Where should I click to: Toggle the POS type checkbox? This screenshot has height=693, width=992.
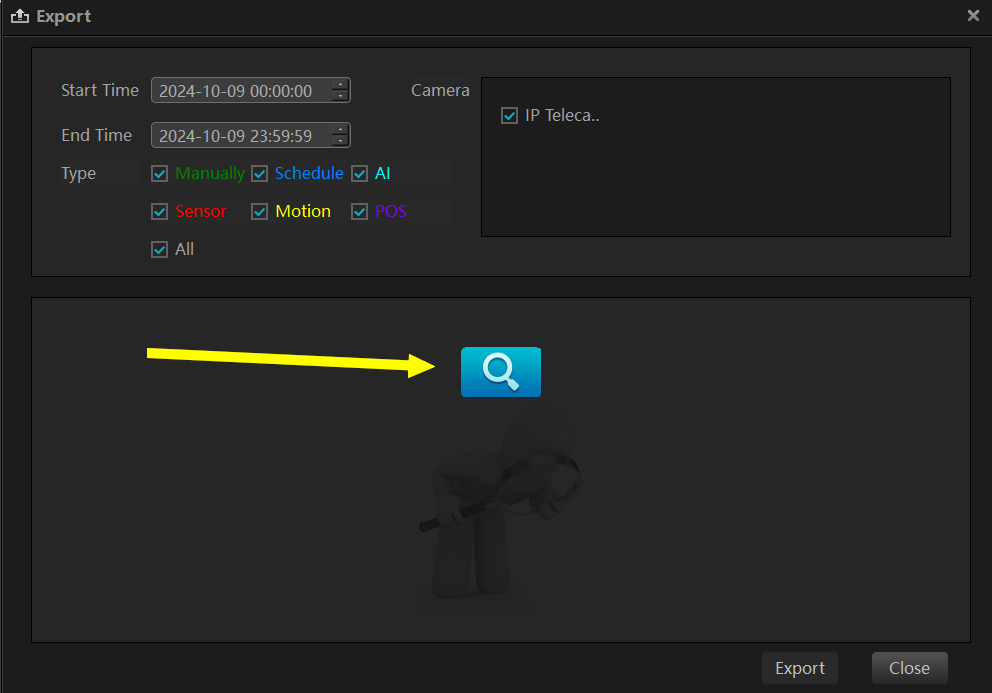pyautogui.click(x=359, y=211)
